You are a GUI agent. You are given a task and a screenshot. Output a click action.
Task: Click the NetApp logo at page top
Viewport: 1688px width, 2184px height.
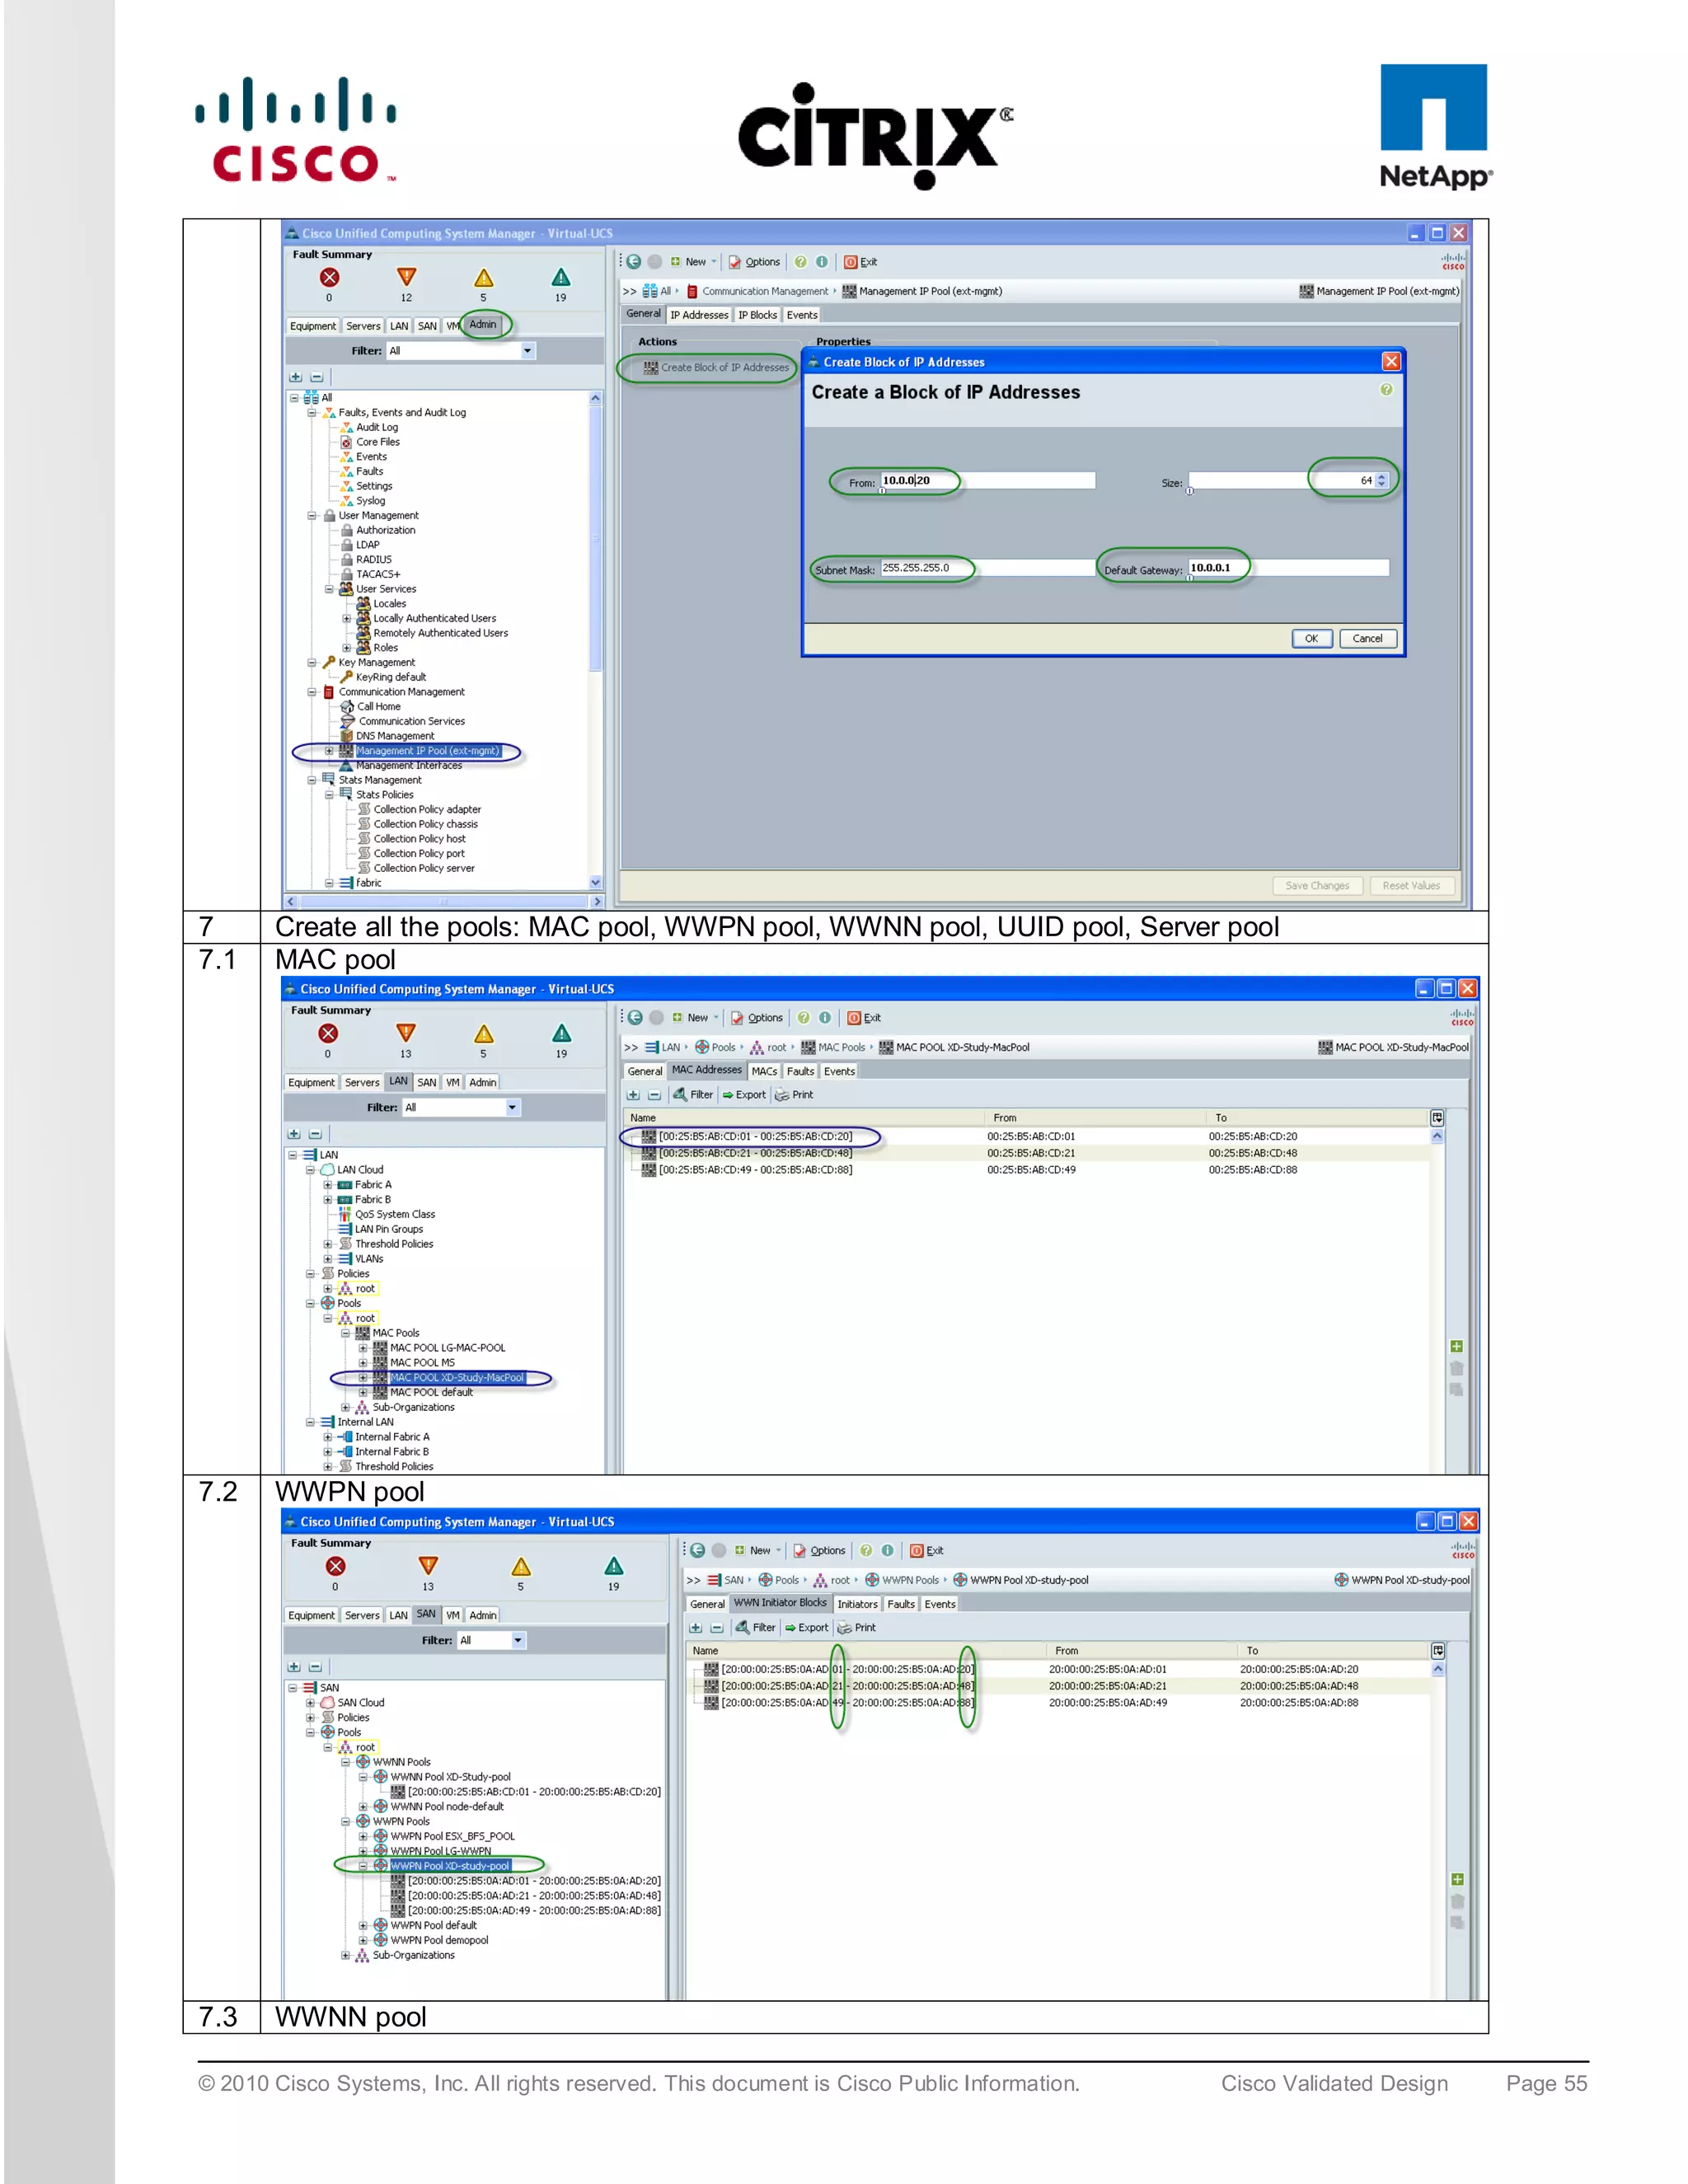pos(1435,127)
